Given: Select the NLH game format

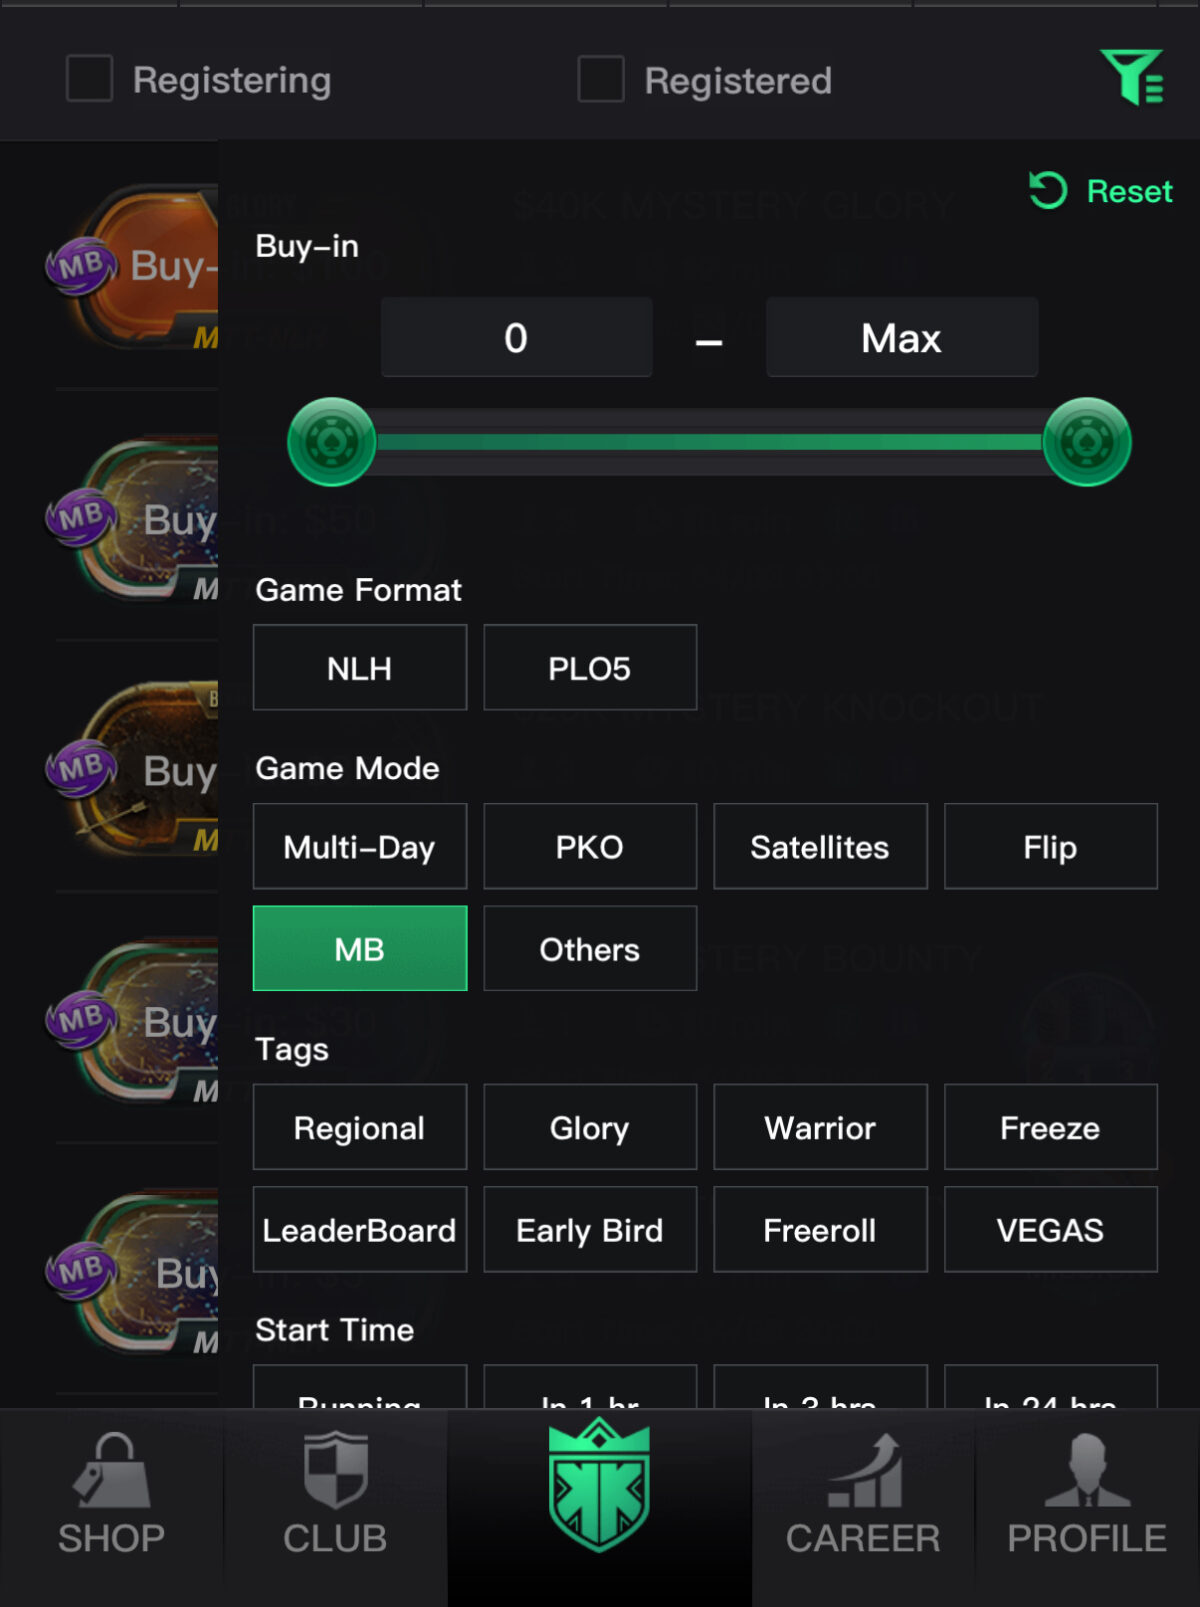Looking at the screenshot, I should [360, 667].
